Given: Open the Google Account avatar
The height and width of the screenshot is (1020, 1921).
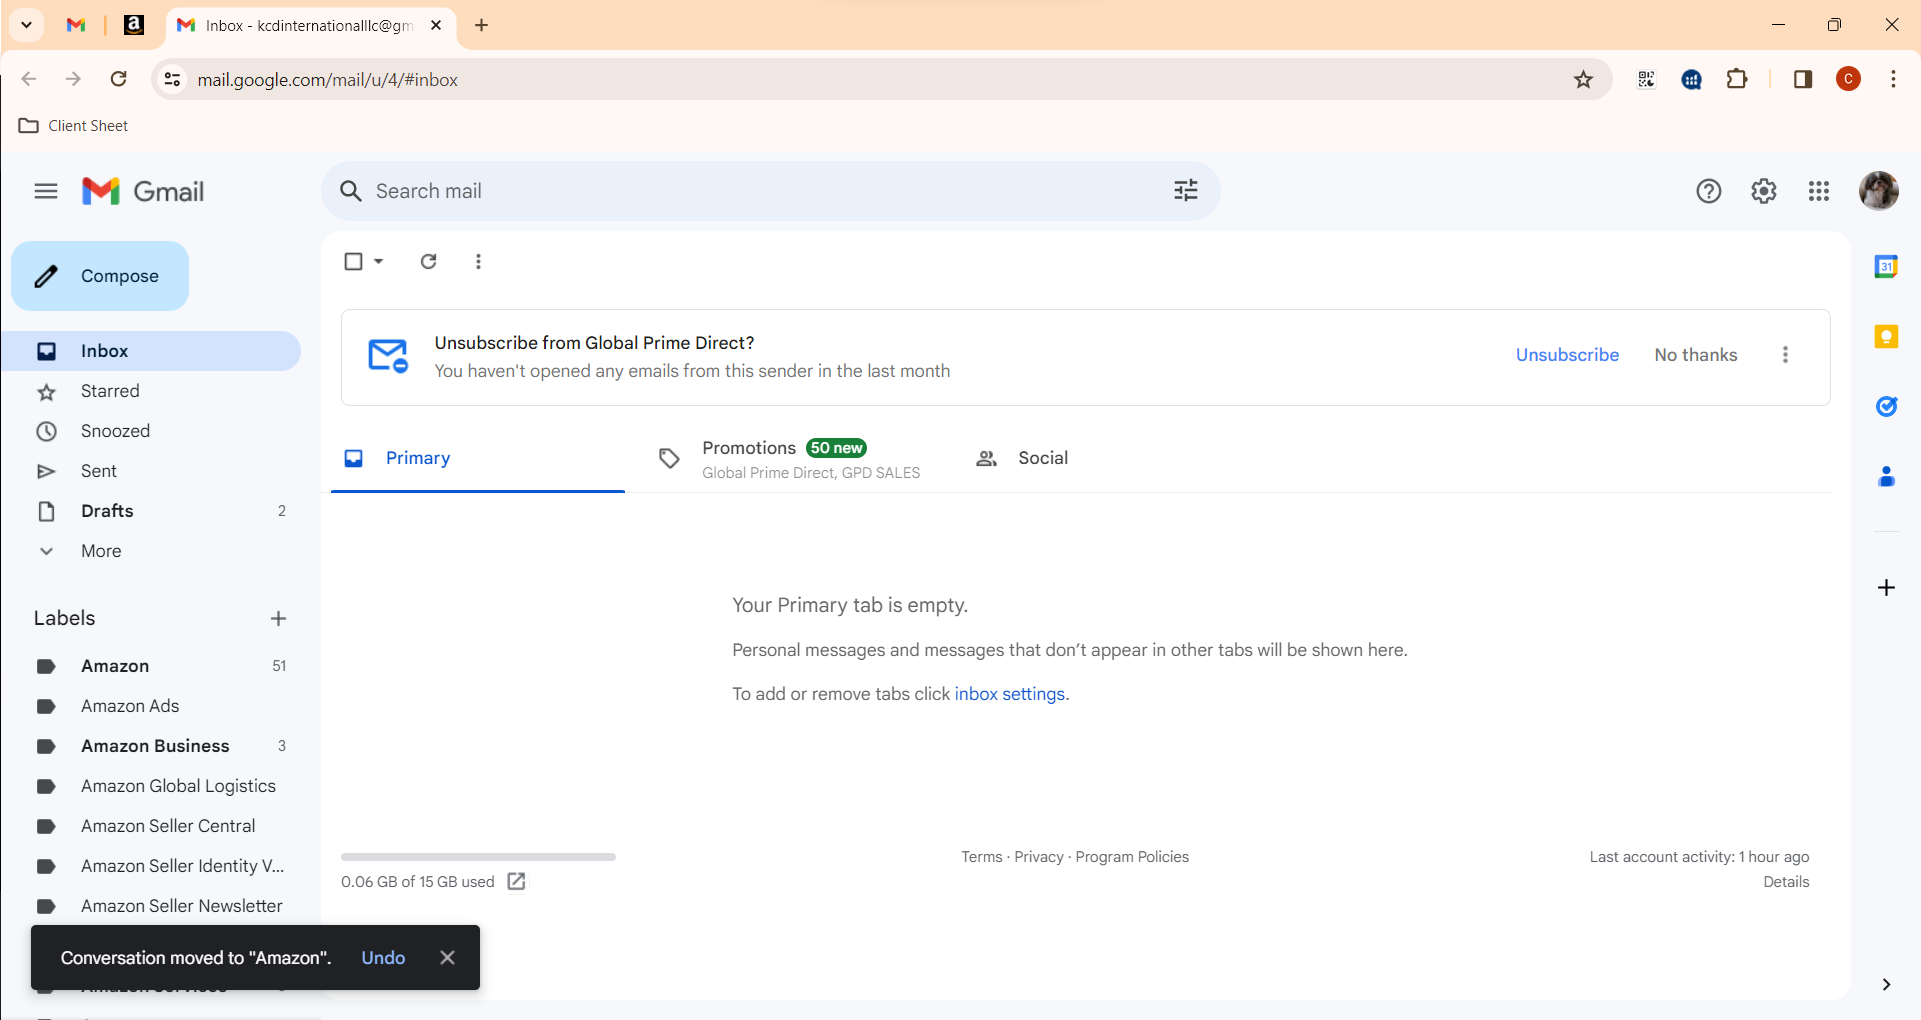Looking at the screenshot, I should pyautogui.click(x=1879, y=191).
